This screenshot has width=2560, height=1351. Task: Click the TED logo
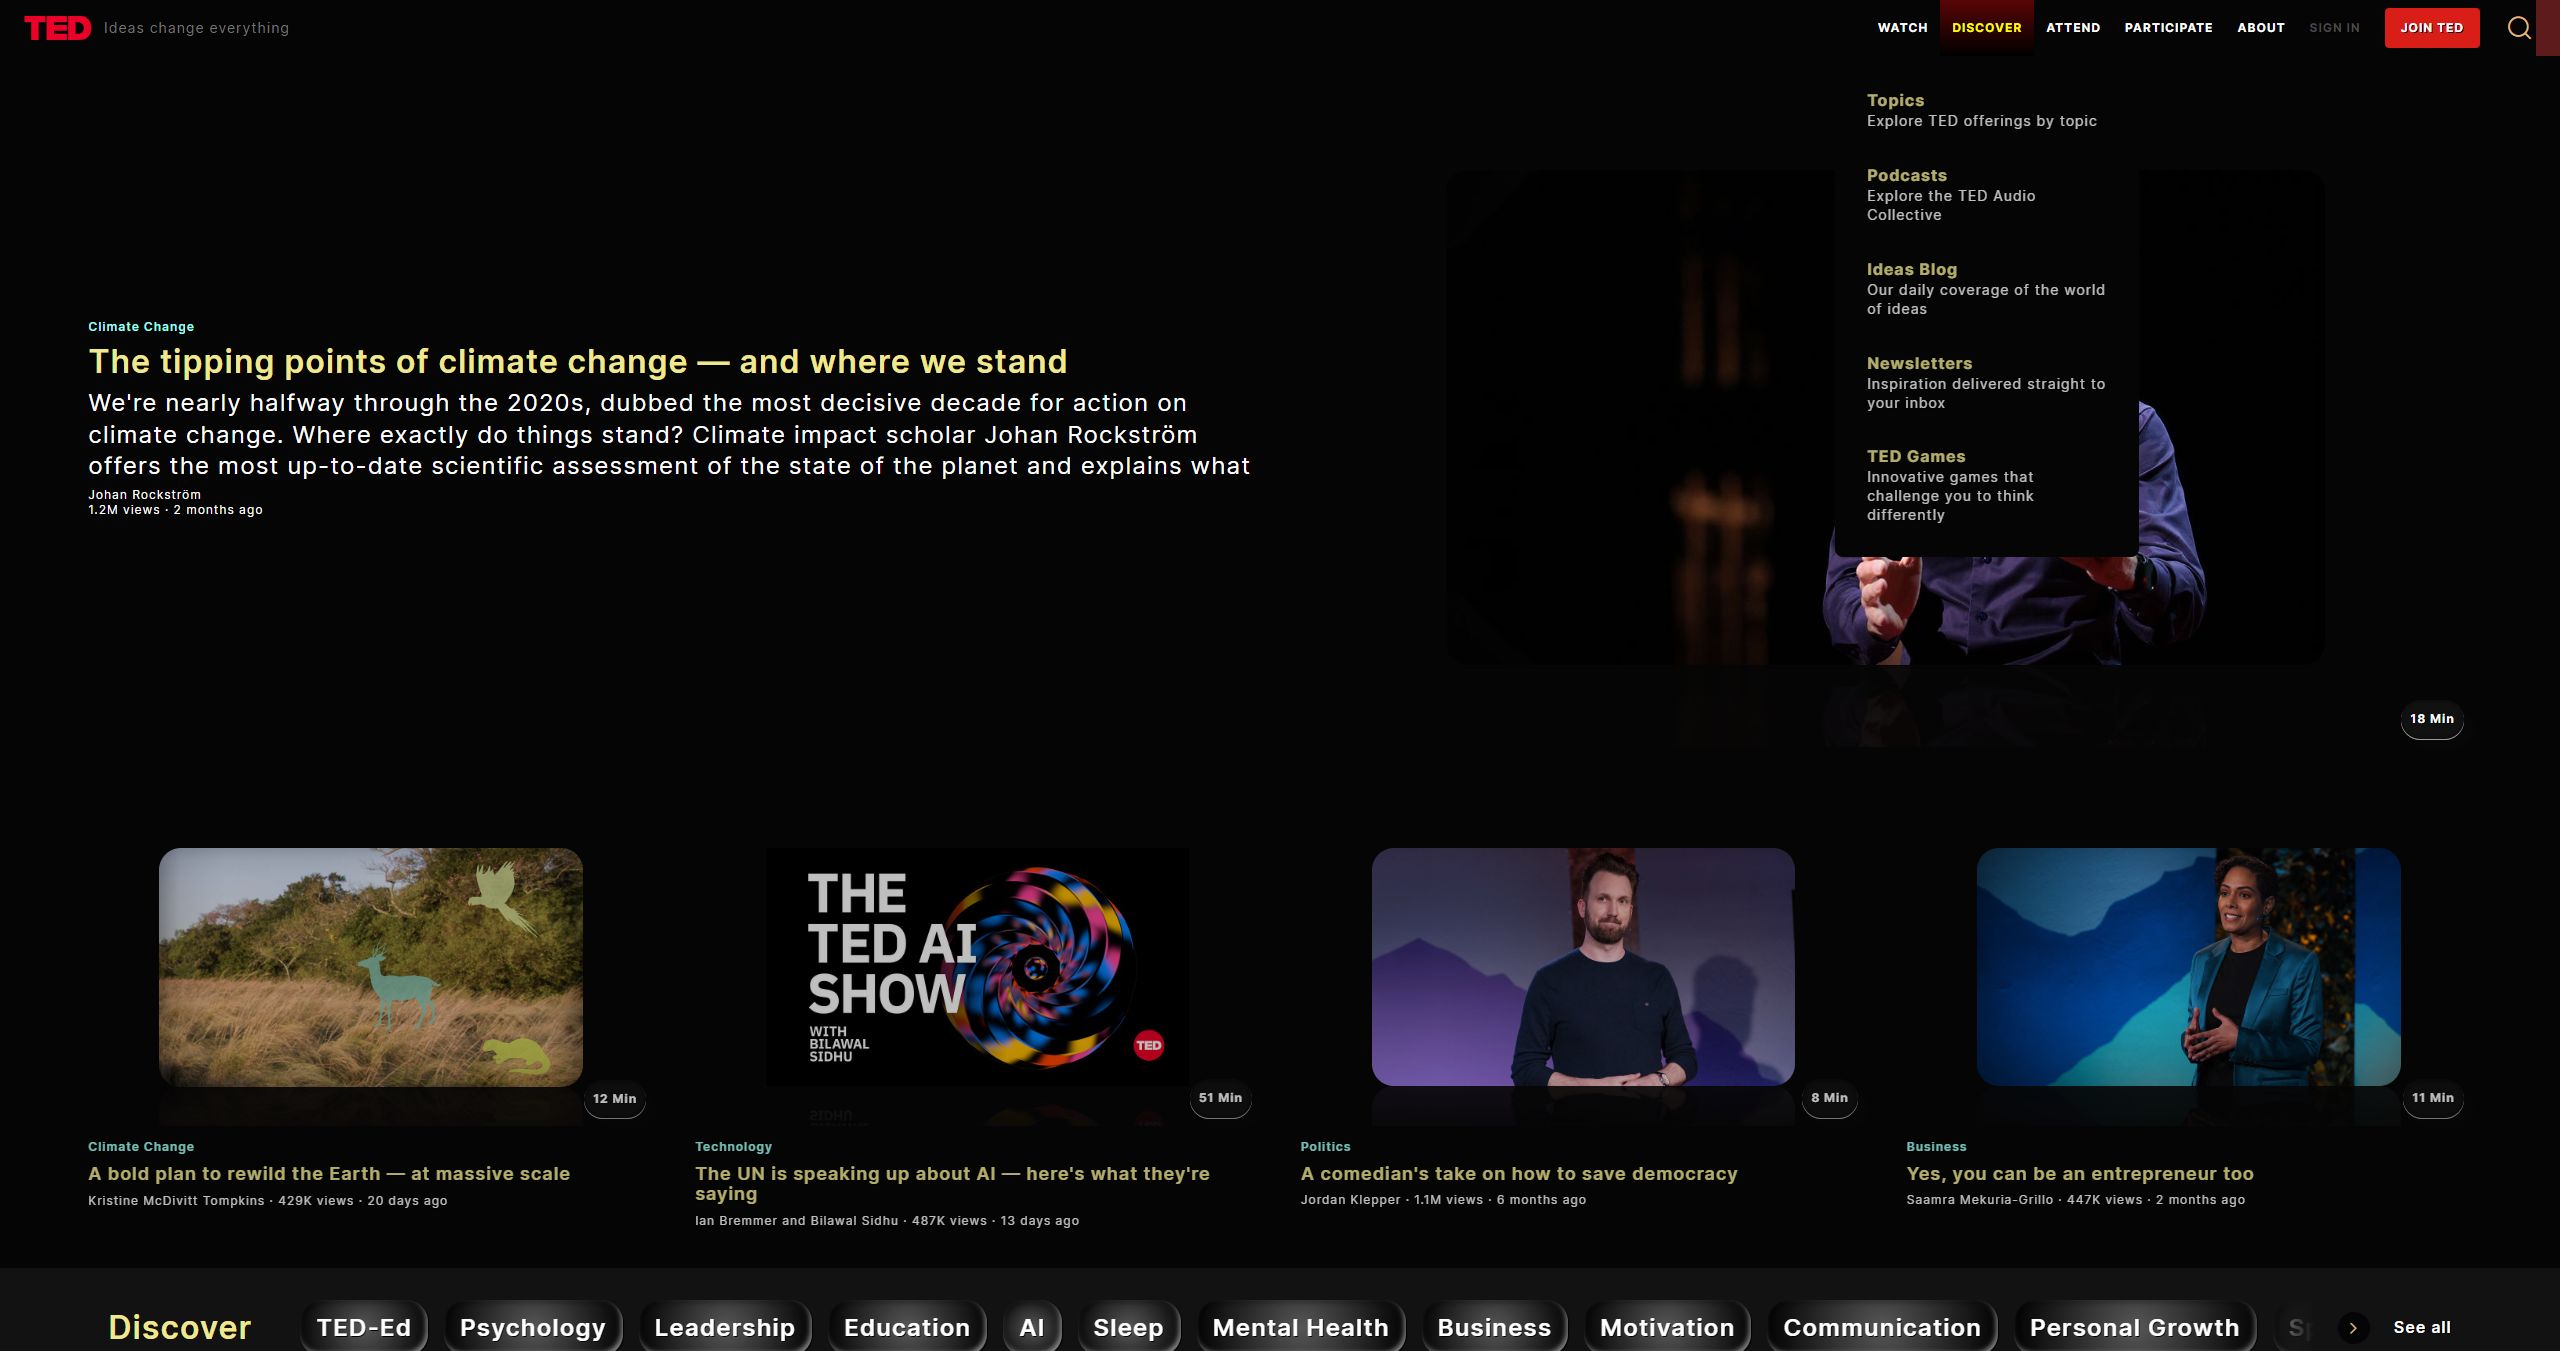[x=58, y=28]
